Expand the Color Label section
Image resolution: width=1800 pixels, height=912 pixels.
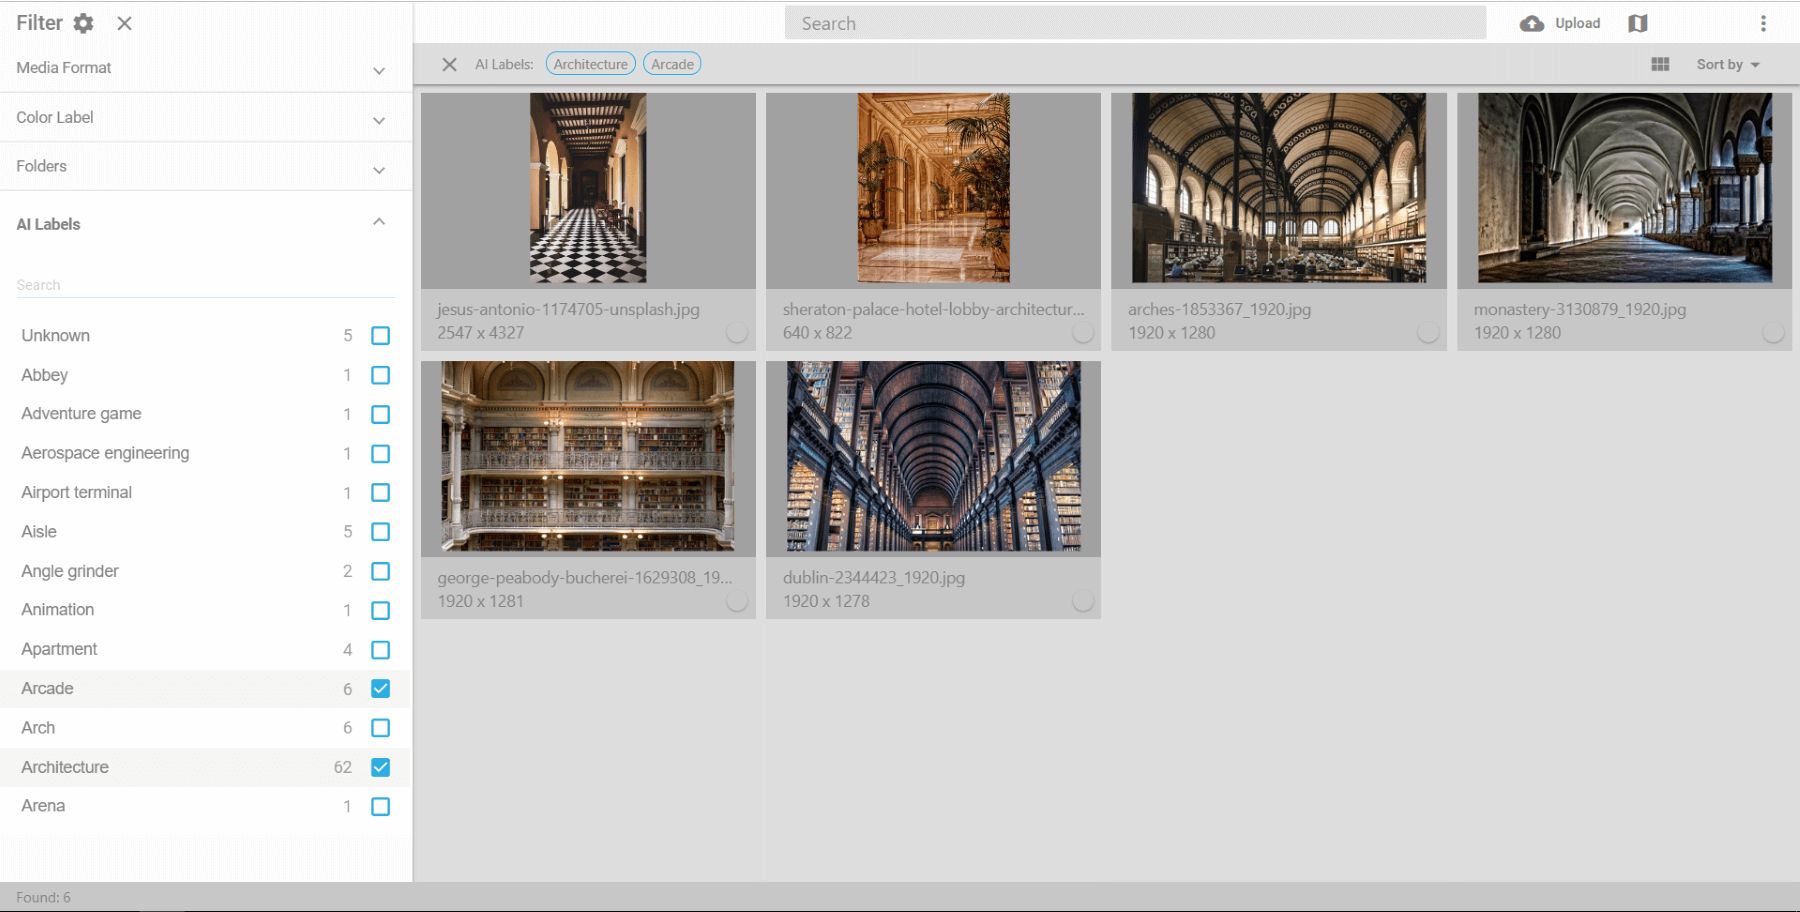379,120
